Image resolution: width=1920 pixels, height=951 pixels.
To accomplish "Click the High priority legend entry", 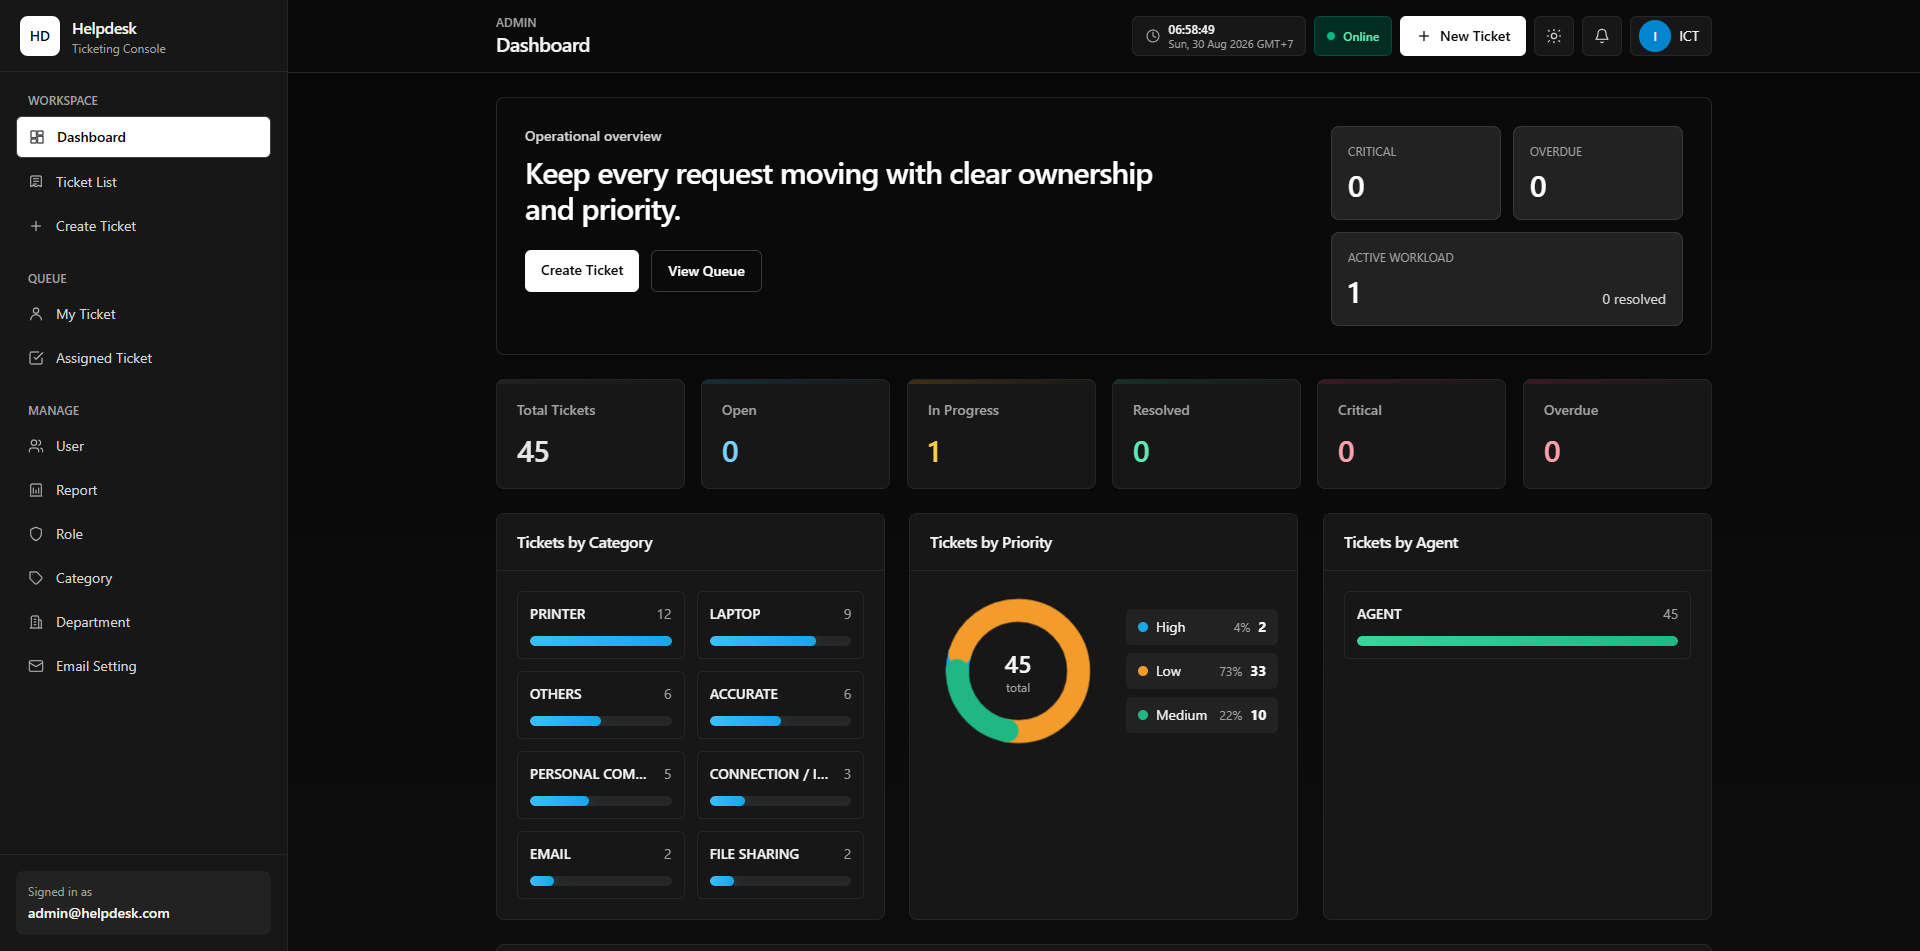I will click(x=1202, y=627).
